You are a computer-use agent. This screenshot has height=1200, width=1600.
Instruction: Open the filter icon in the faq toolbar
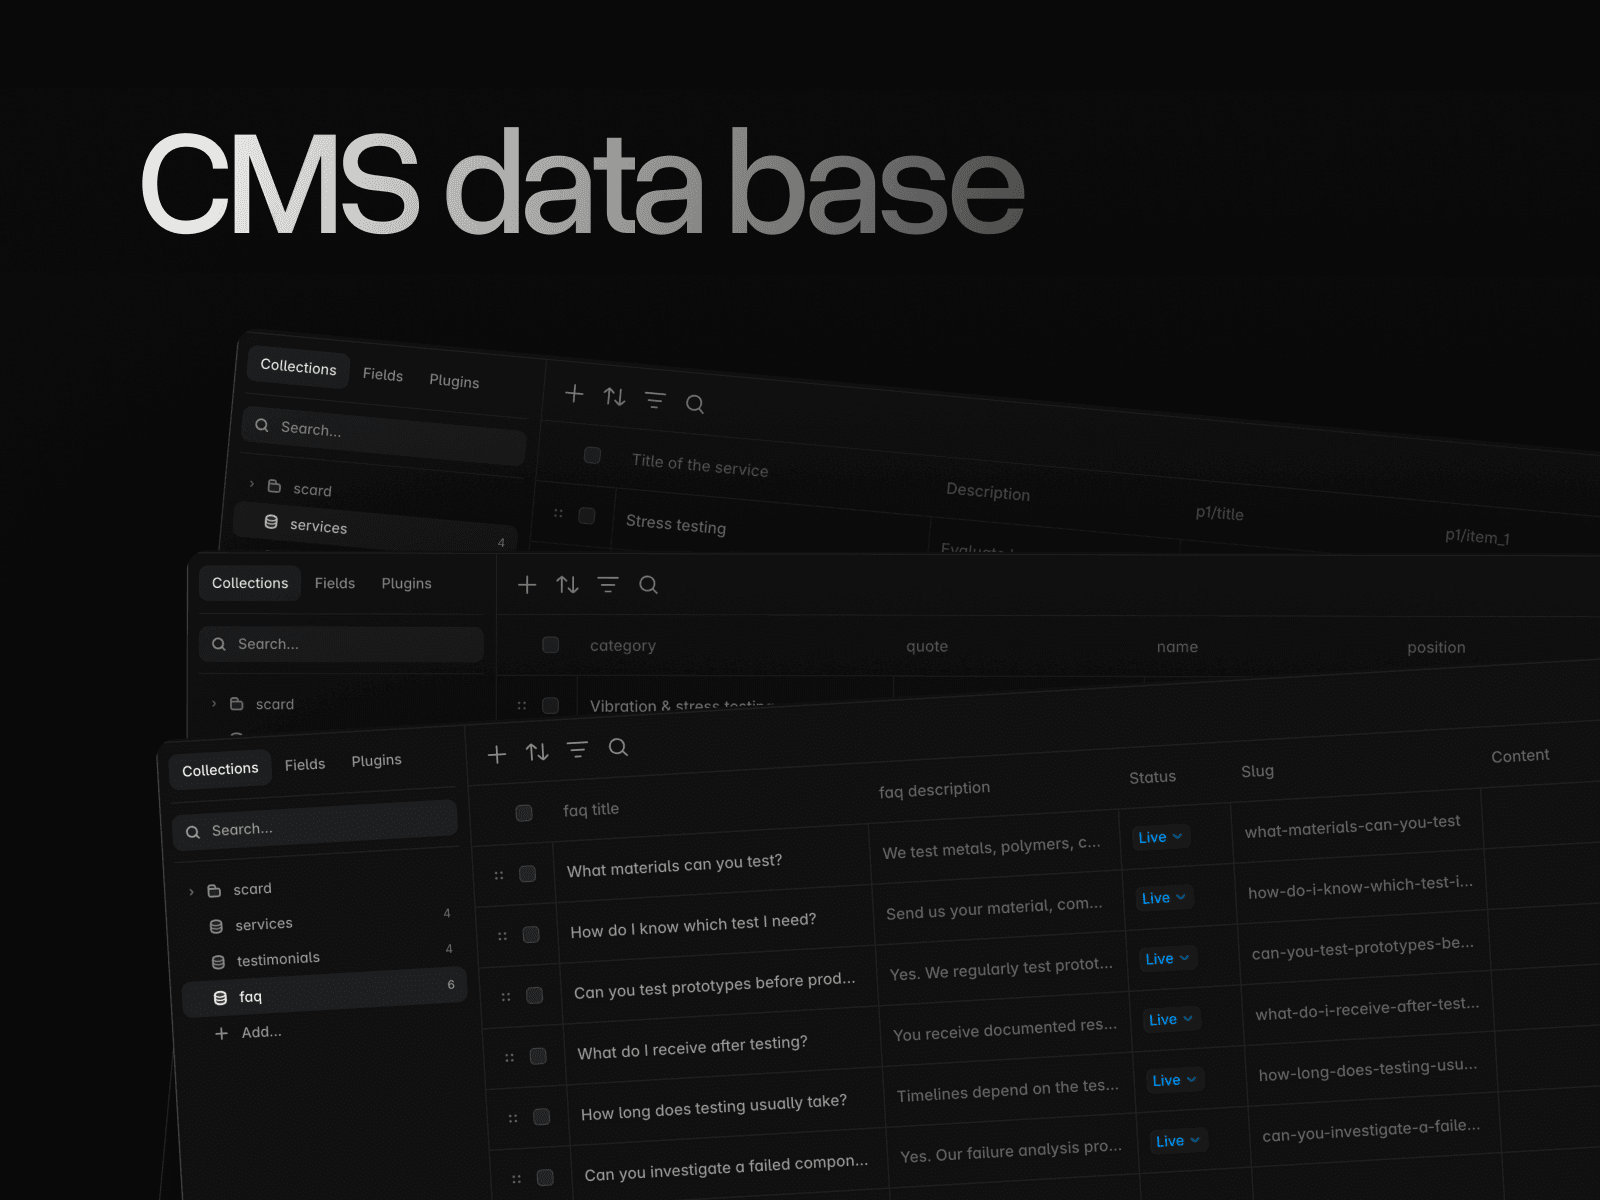pos(577,749)
